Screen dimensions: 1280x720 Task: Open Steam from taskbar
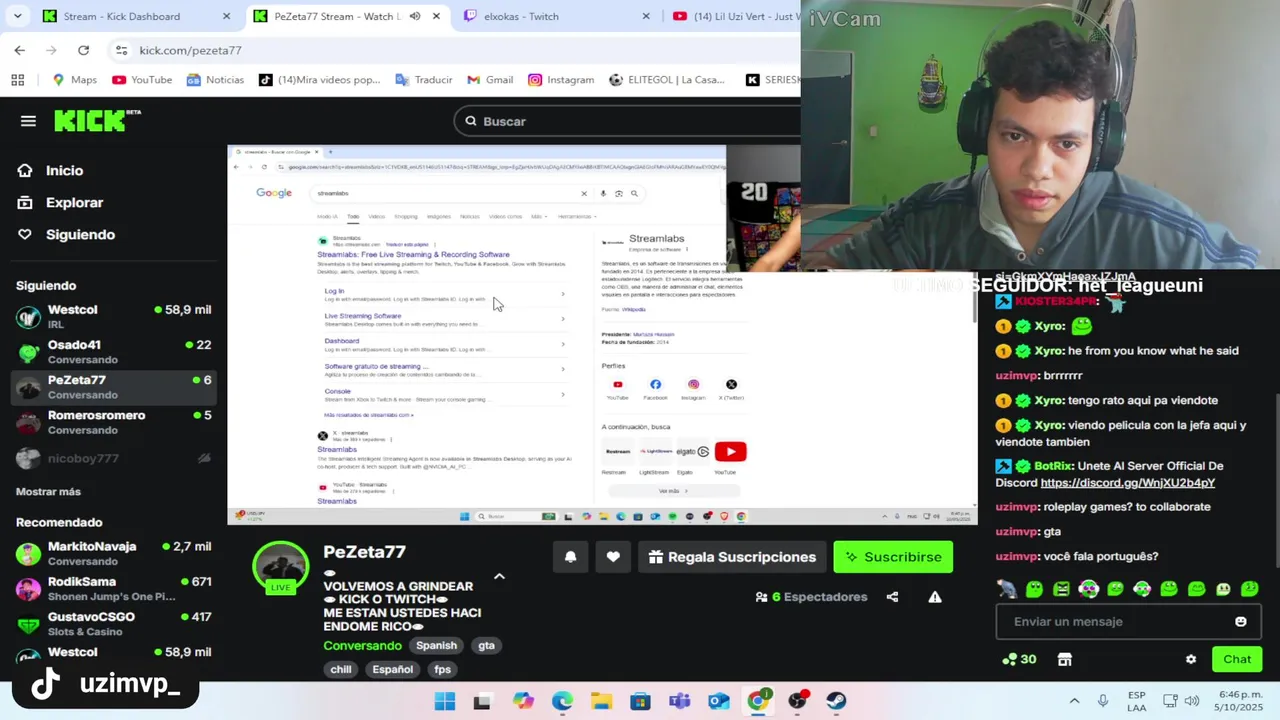836,701
